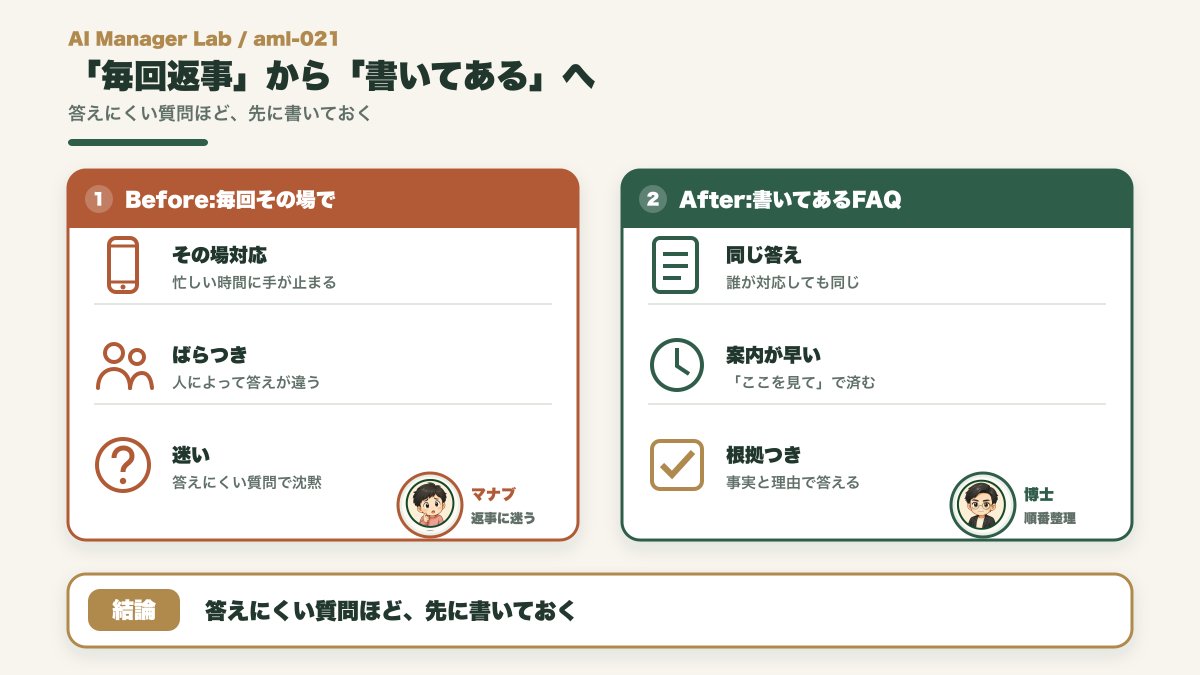This screenshot has height=675, width=1200.
Task: Click the caption 順番整理
Action: coord(1050,518)
